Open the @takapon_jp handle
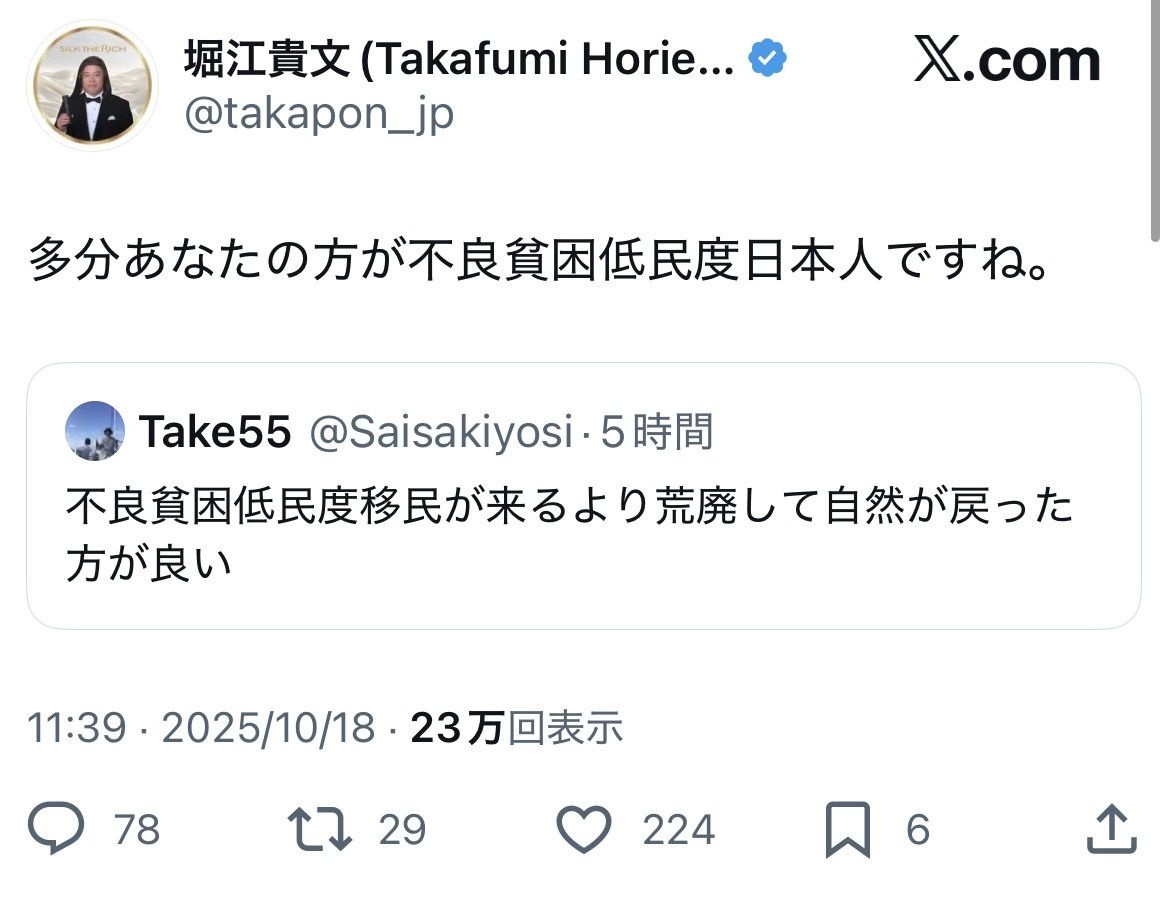 point(319,116)
